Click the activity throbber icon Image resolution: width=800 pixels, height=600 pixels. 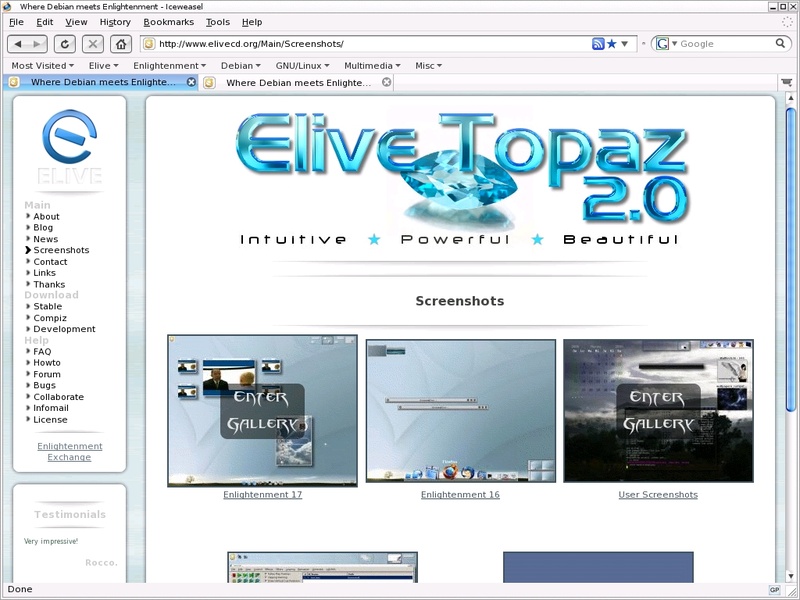tap(788, 22)
